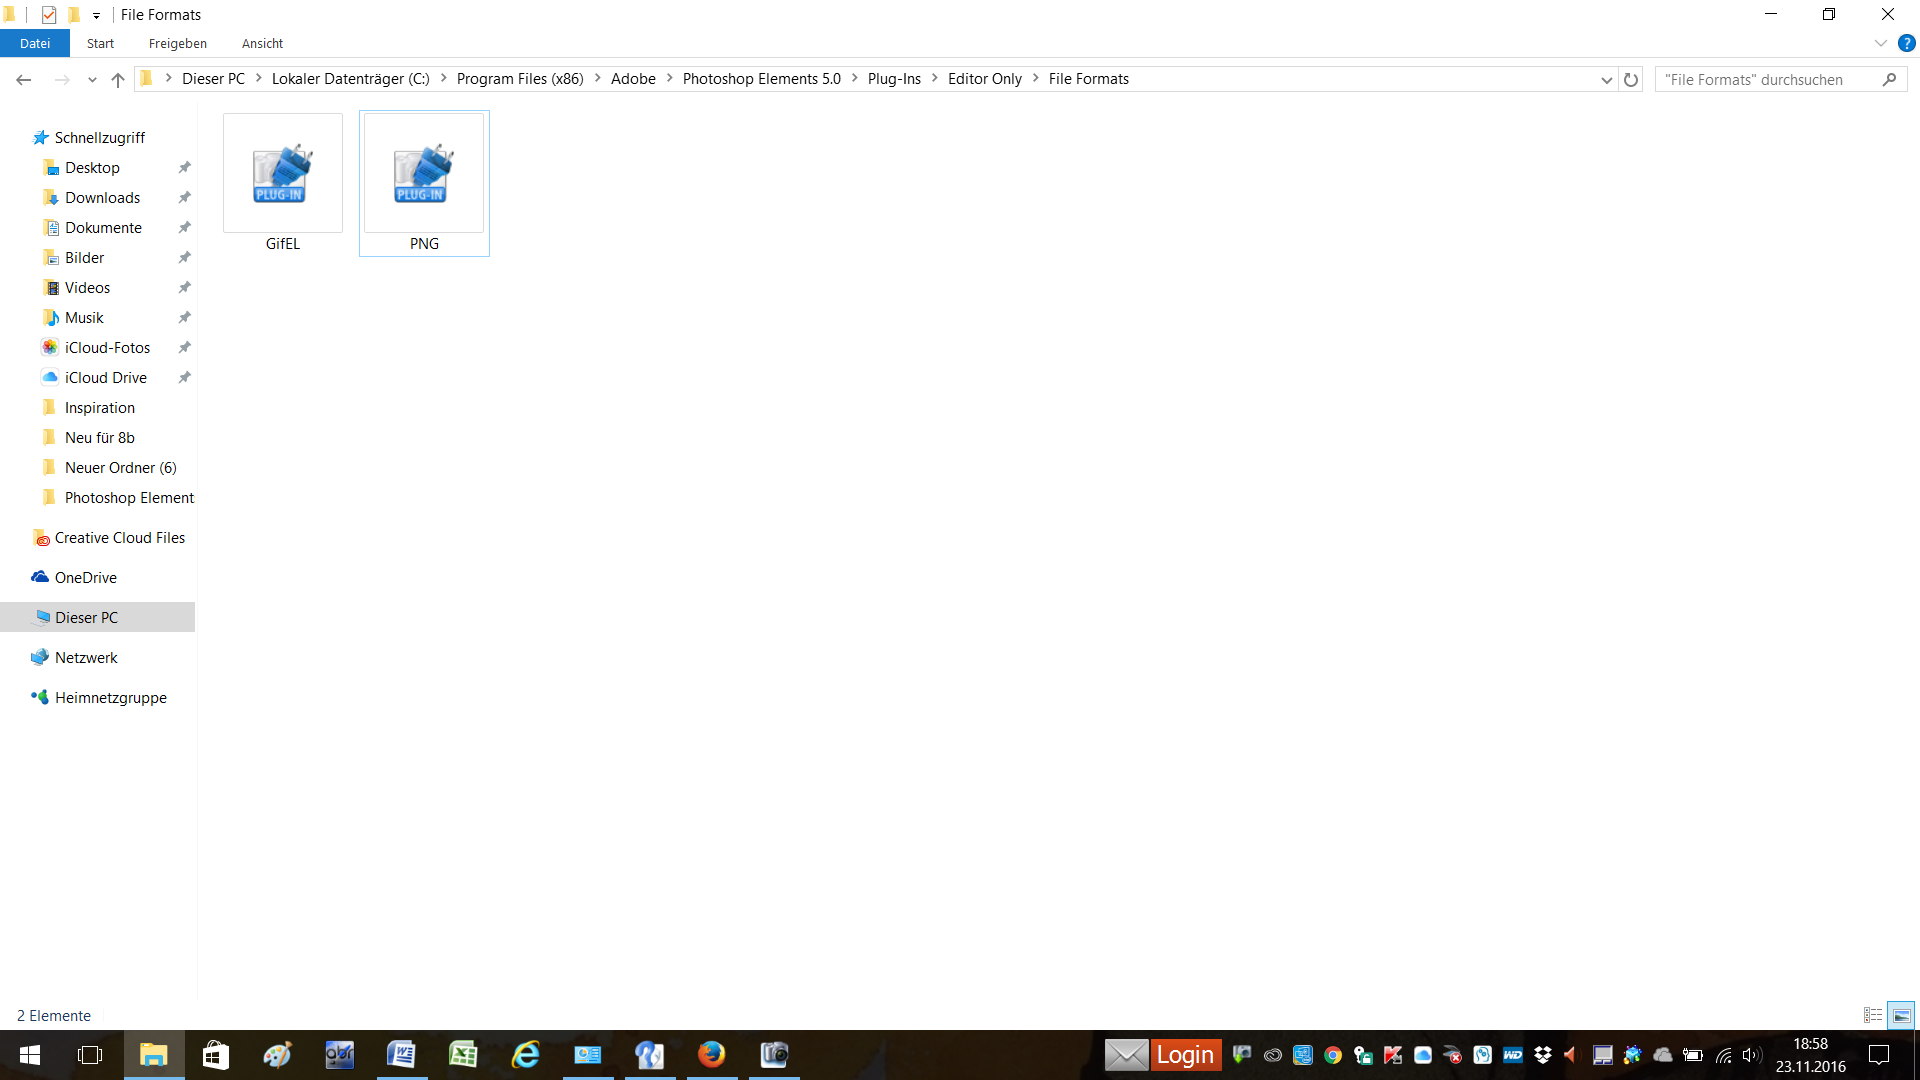Click the search input field
1920x1080 pixels.
coord(1778,79)
